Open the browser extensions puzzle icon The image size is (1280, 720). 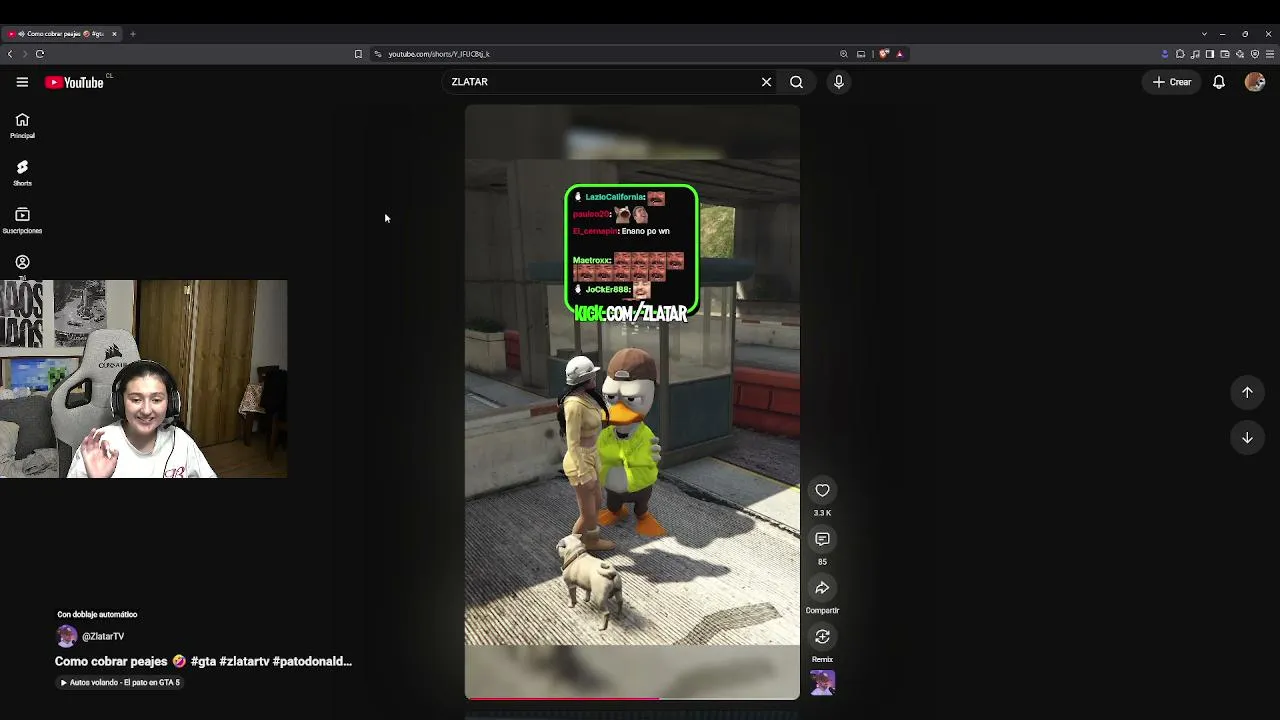(1180, 54)
